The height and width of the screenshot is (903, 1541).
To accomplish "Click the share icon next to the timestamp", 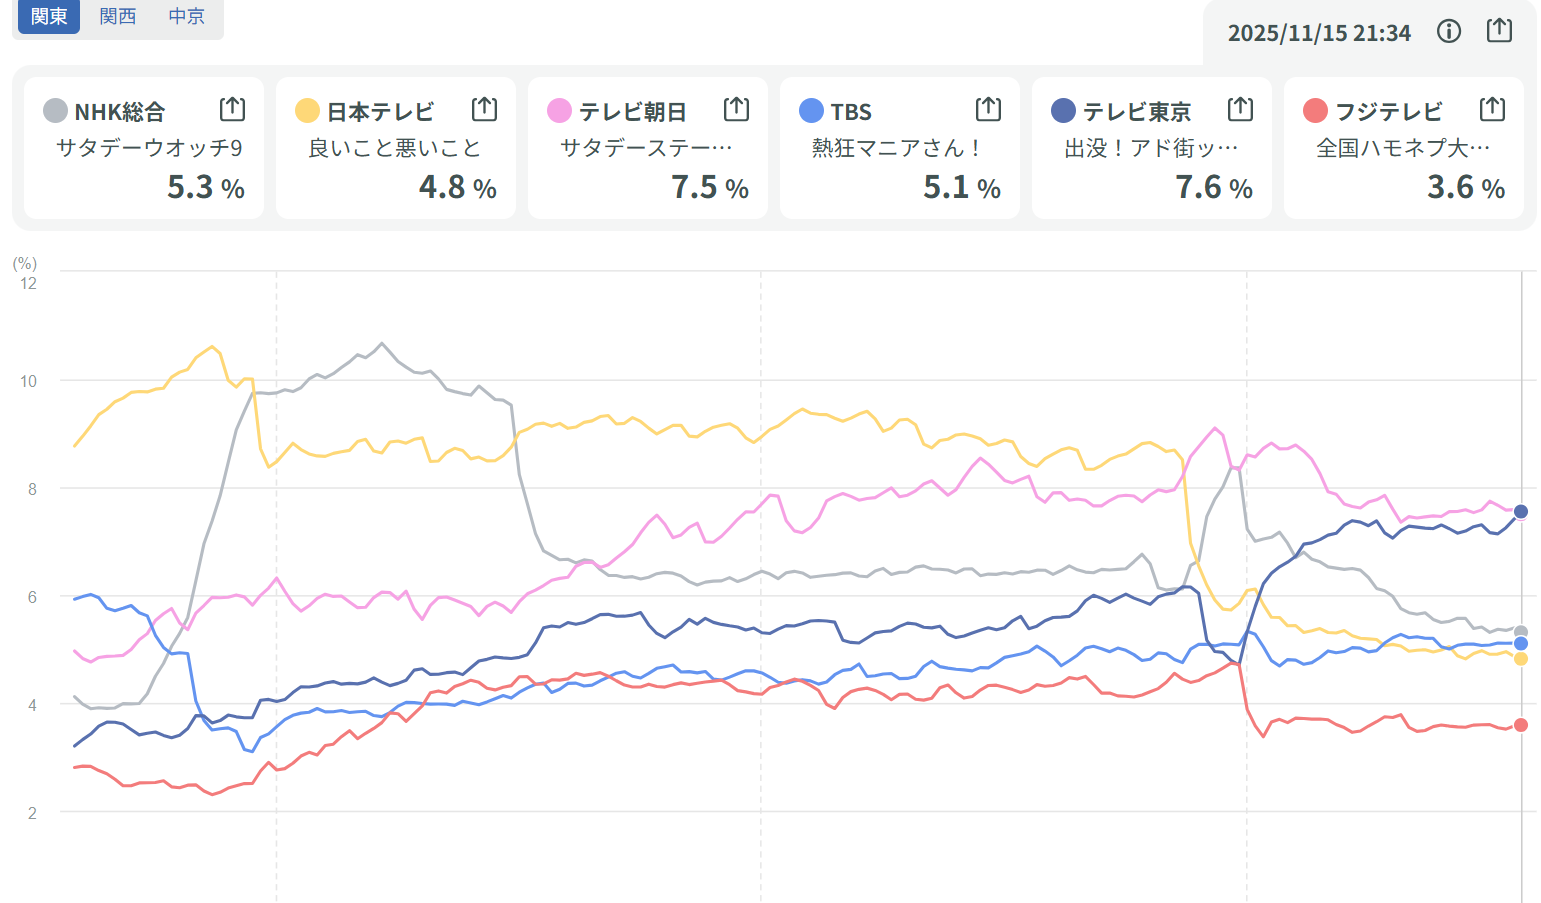I will click(x=1499, y=31).
